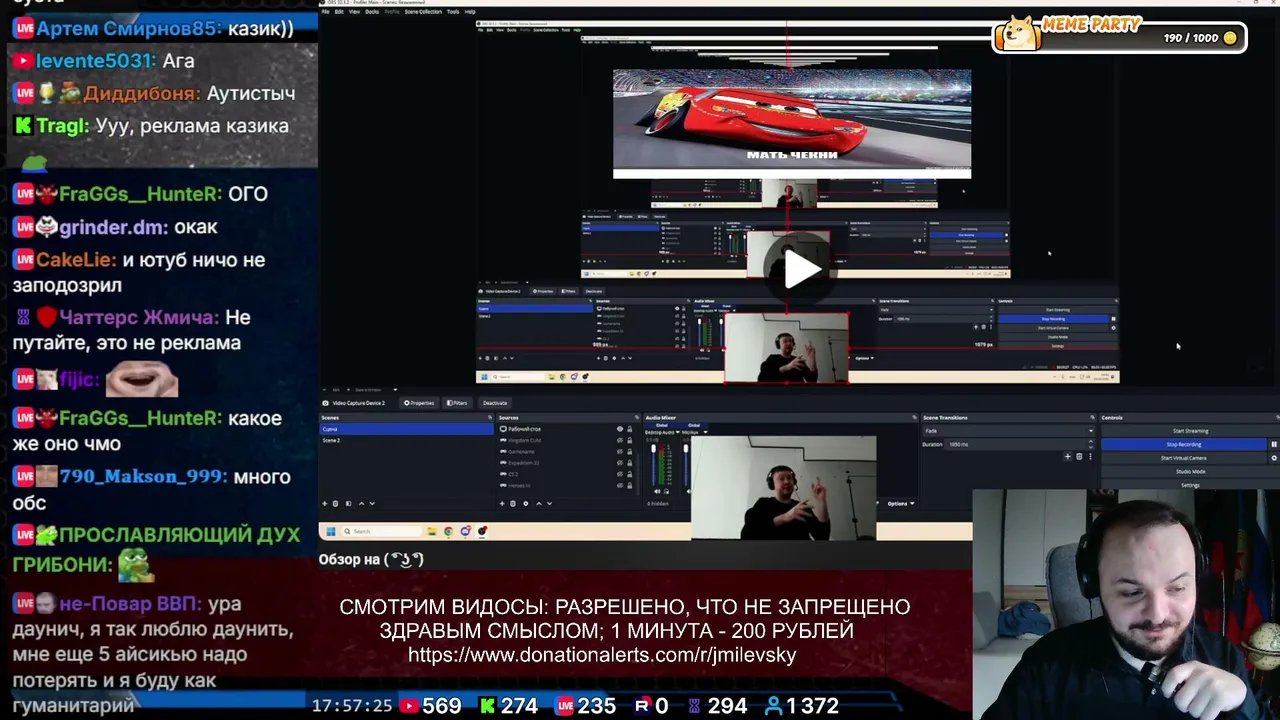Select Сцена in the outermost OBS Scenes list
Screen dimensions: 1280x720
coord(406,429)
